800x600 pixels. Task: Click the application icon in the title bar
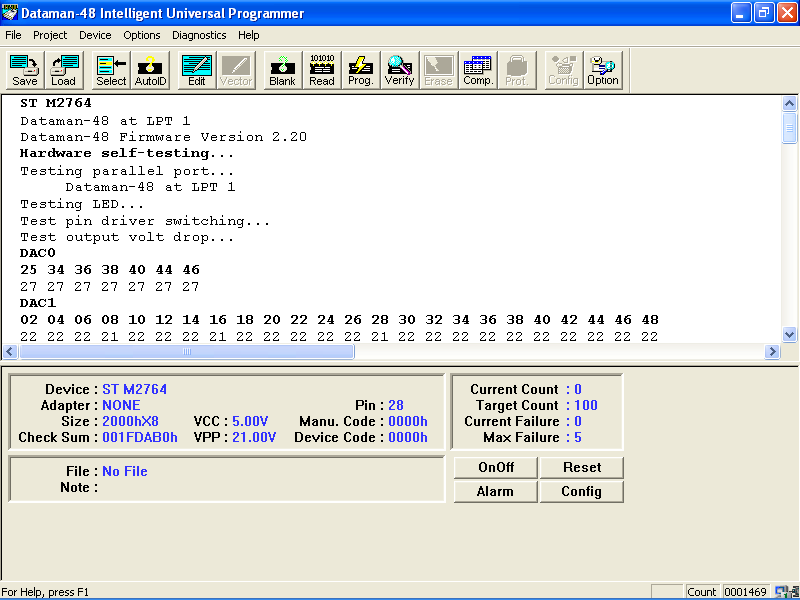[x=10, y=13]
